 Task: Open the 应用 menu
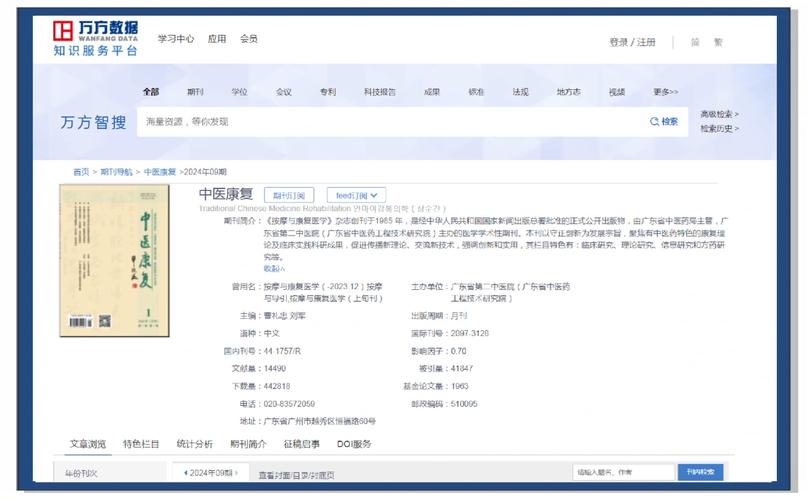coord(217,39)
